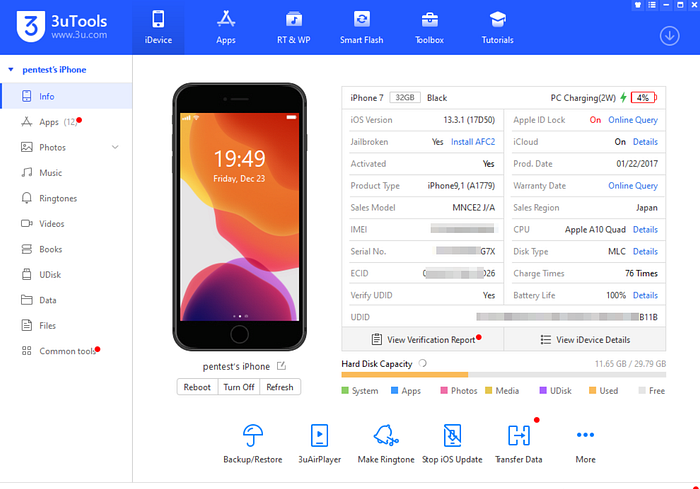Click the hard disk capacity usage bar

504,375
